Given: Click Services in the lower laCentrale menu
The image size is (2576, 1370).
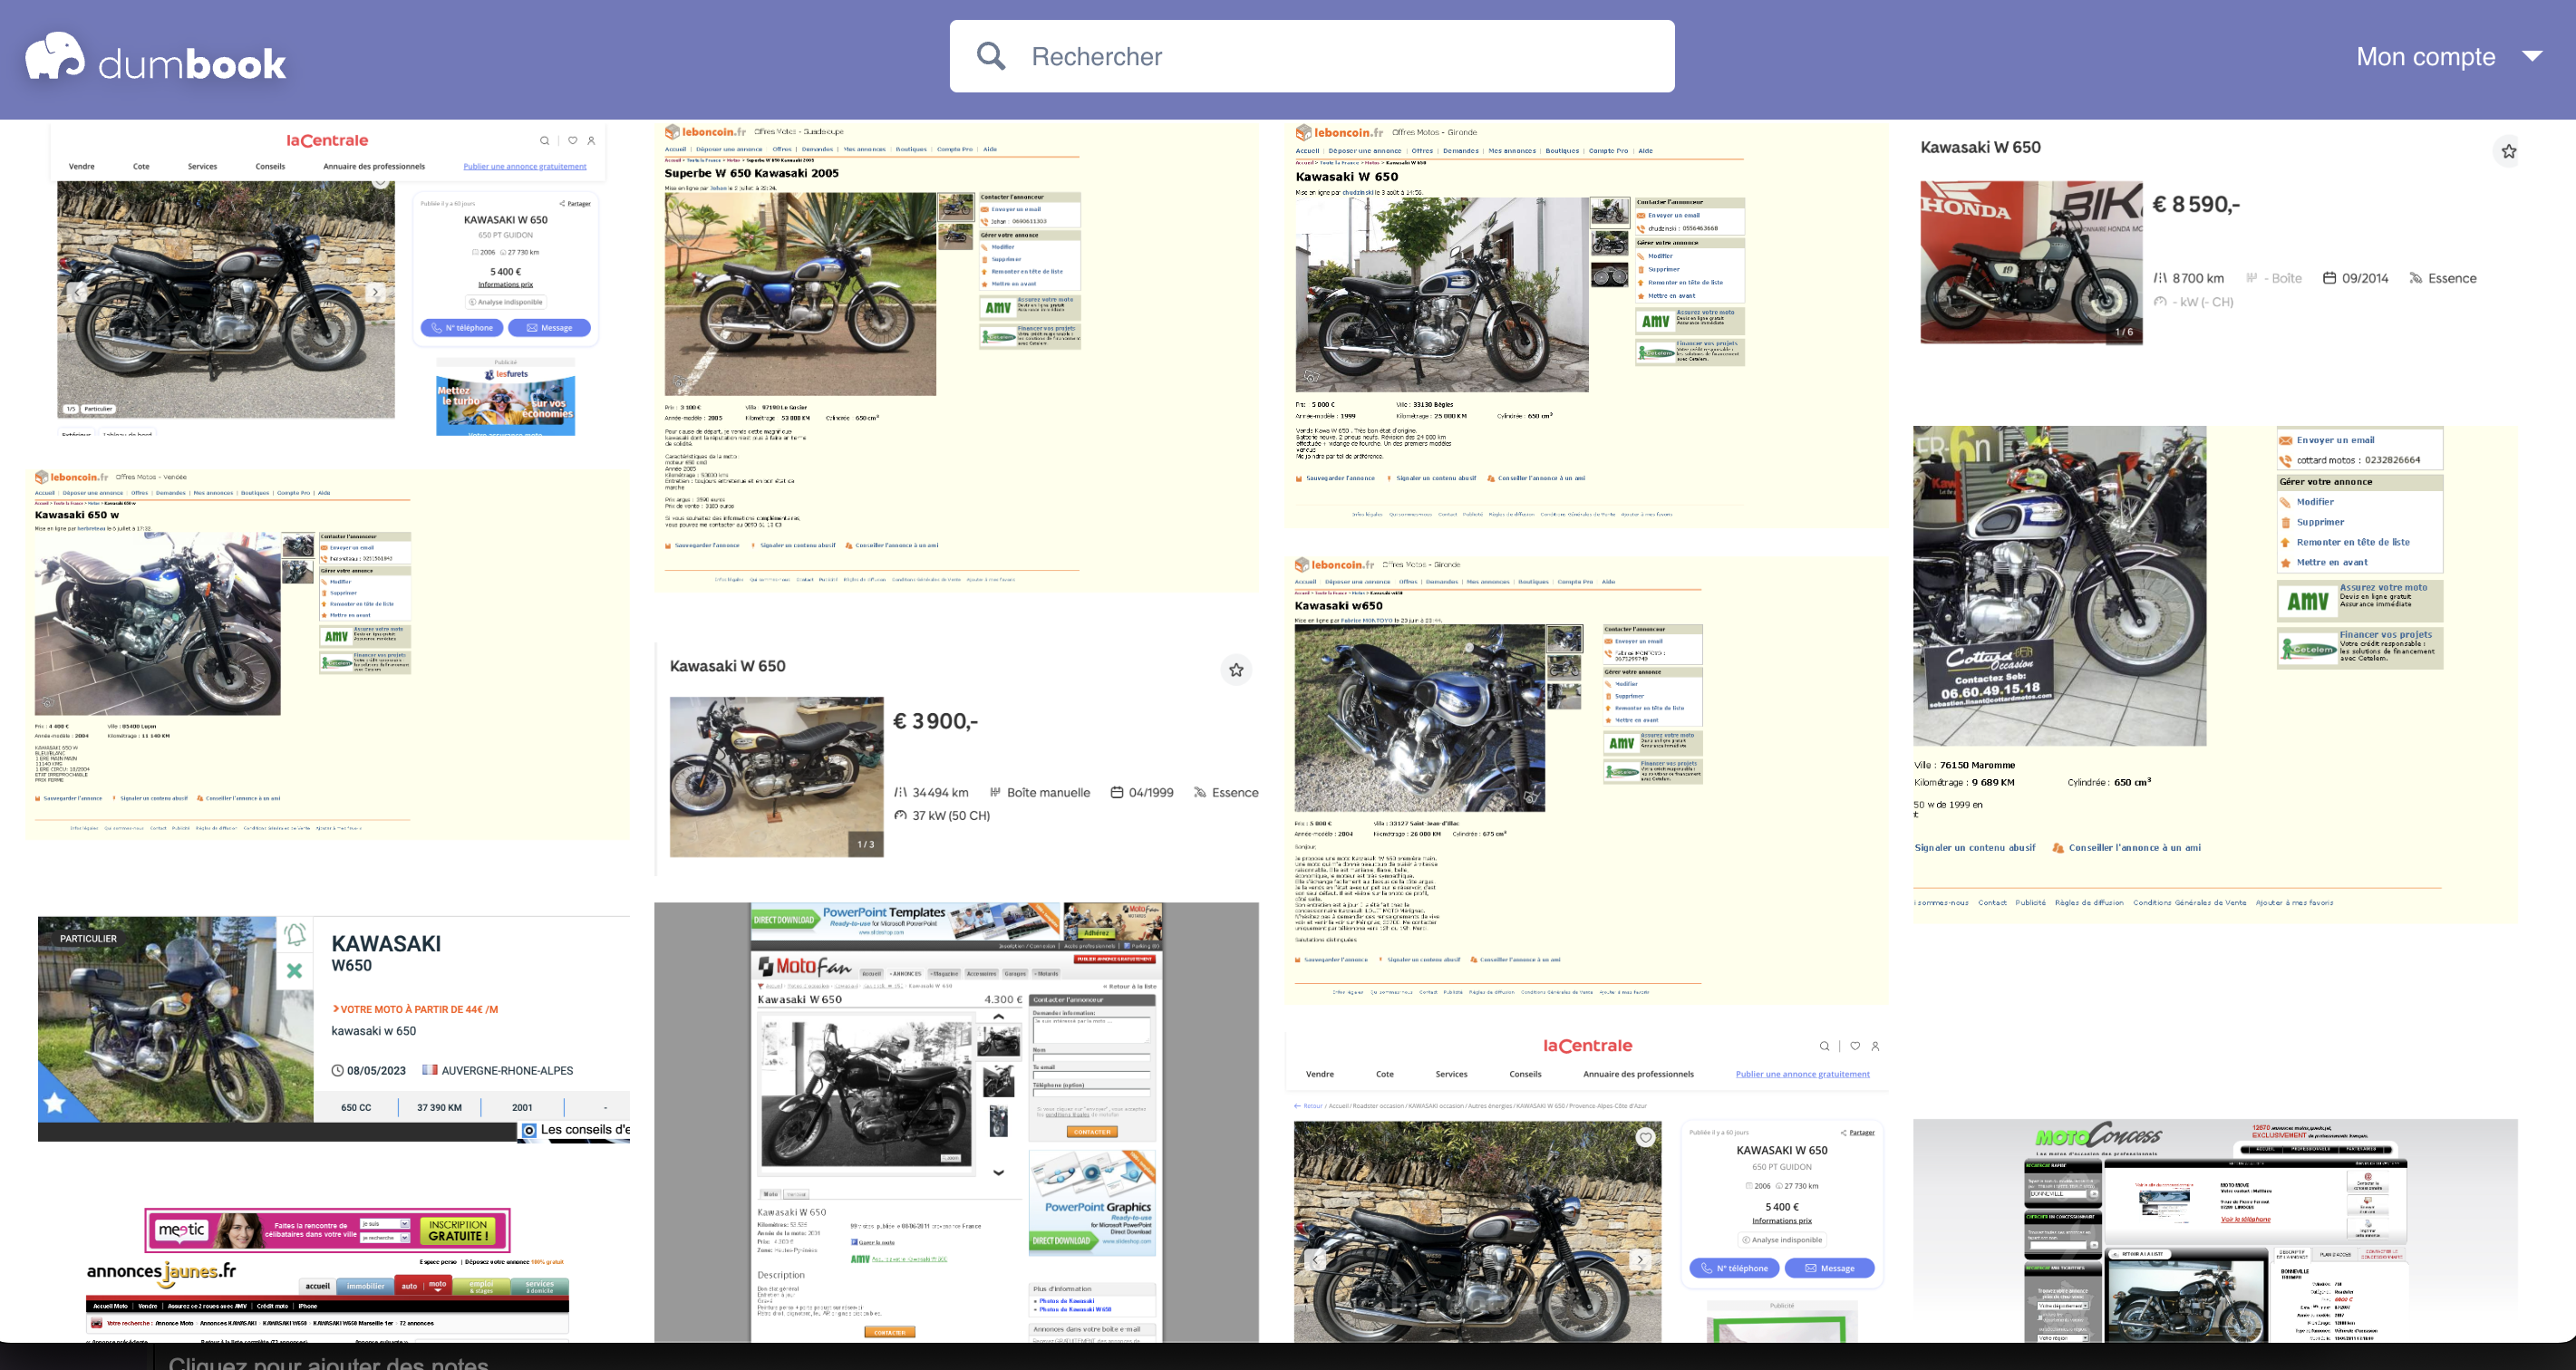Looking at the screenshot, I should pos(1451,1074).
